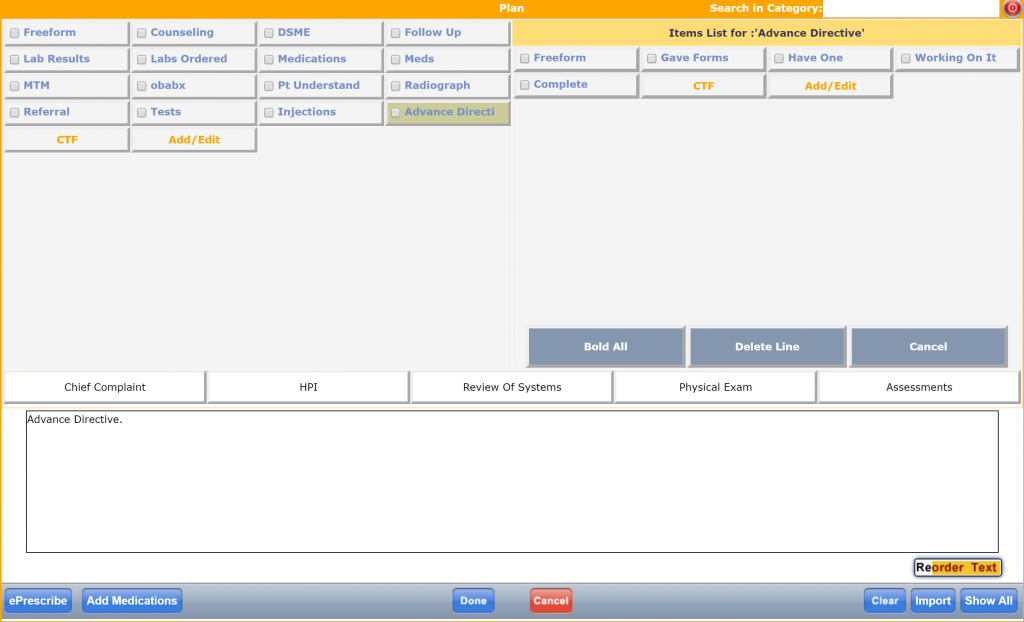Screen dimensions: 1024x622
Task: Click the ePrescribe button
Action: (x=39, y=601)
